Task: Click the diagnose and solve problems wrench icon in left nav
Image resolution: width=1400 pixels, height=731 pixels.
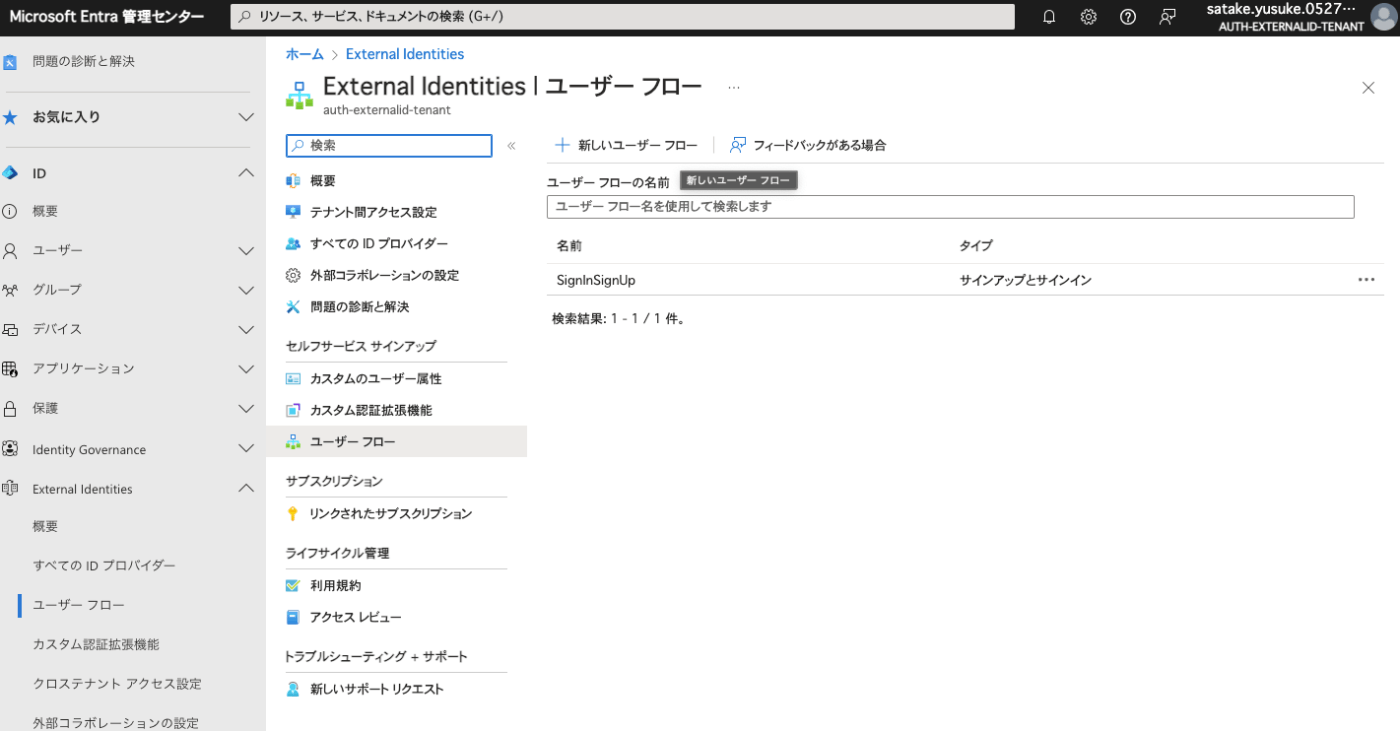Action: pos(10,62)
